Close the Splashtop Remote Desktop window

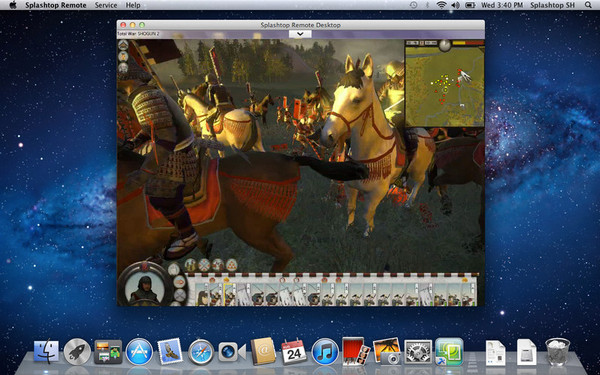[x=123, y=25]
